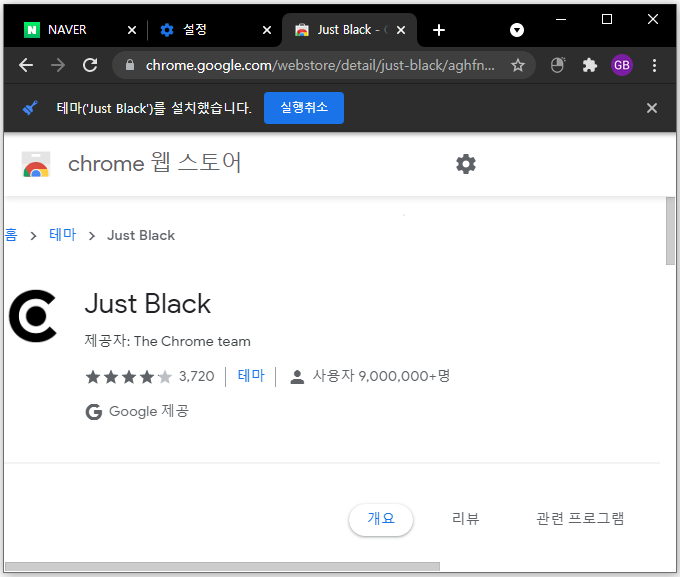
Task: Close the Just Black tab
Action: [x=401, y=30]
